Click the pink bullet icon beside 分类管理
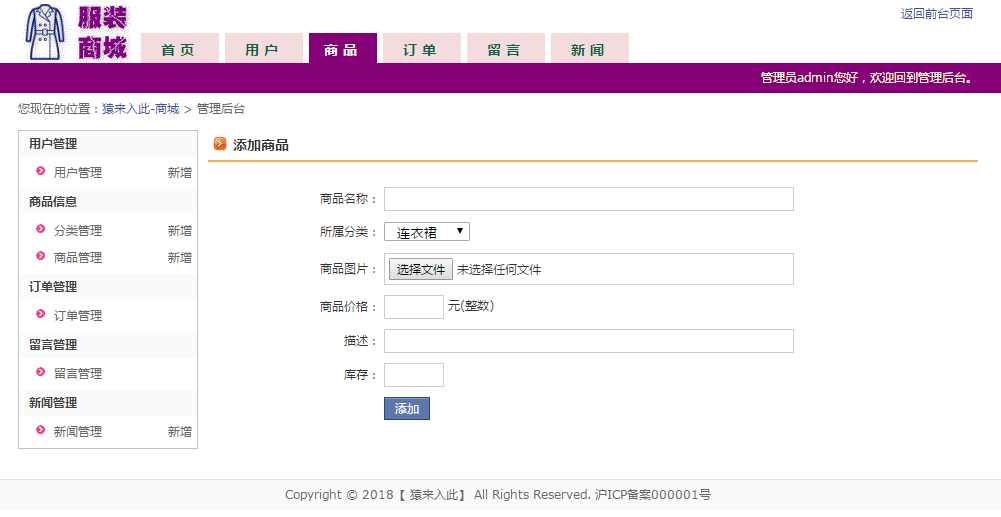This screenshot has width=1001, height=517. (x=41, y=229)
